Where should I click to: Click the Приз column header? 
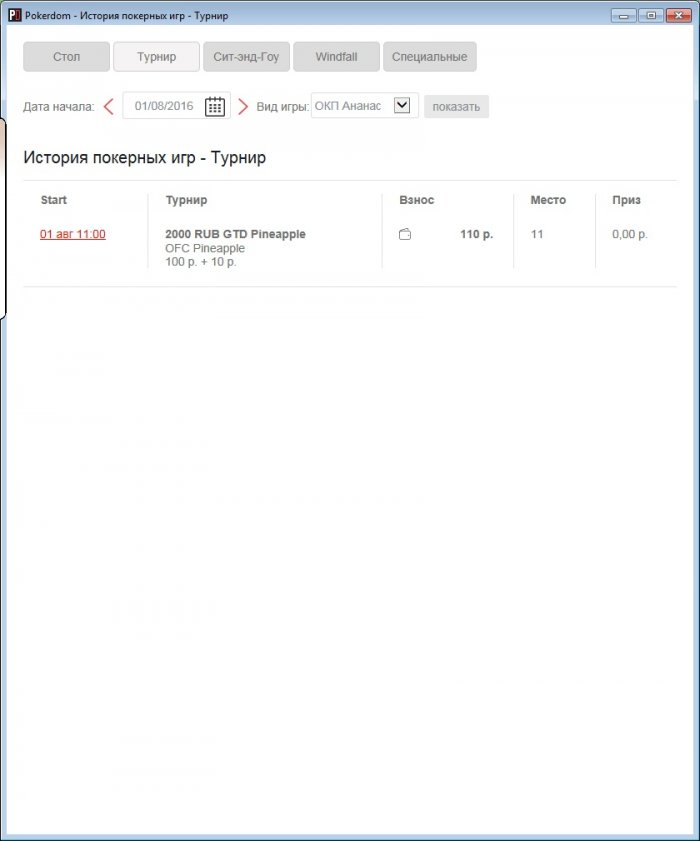627,200
